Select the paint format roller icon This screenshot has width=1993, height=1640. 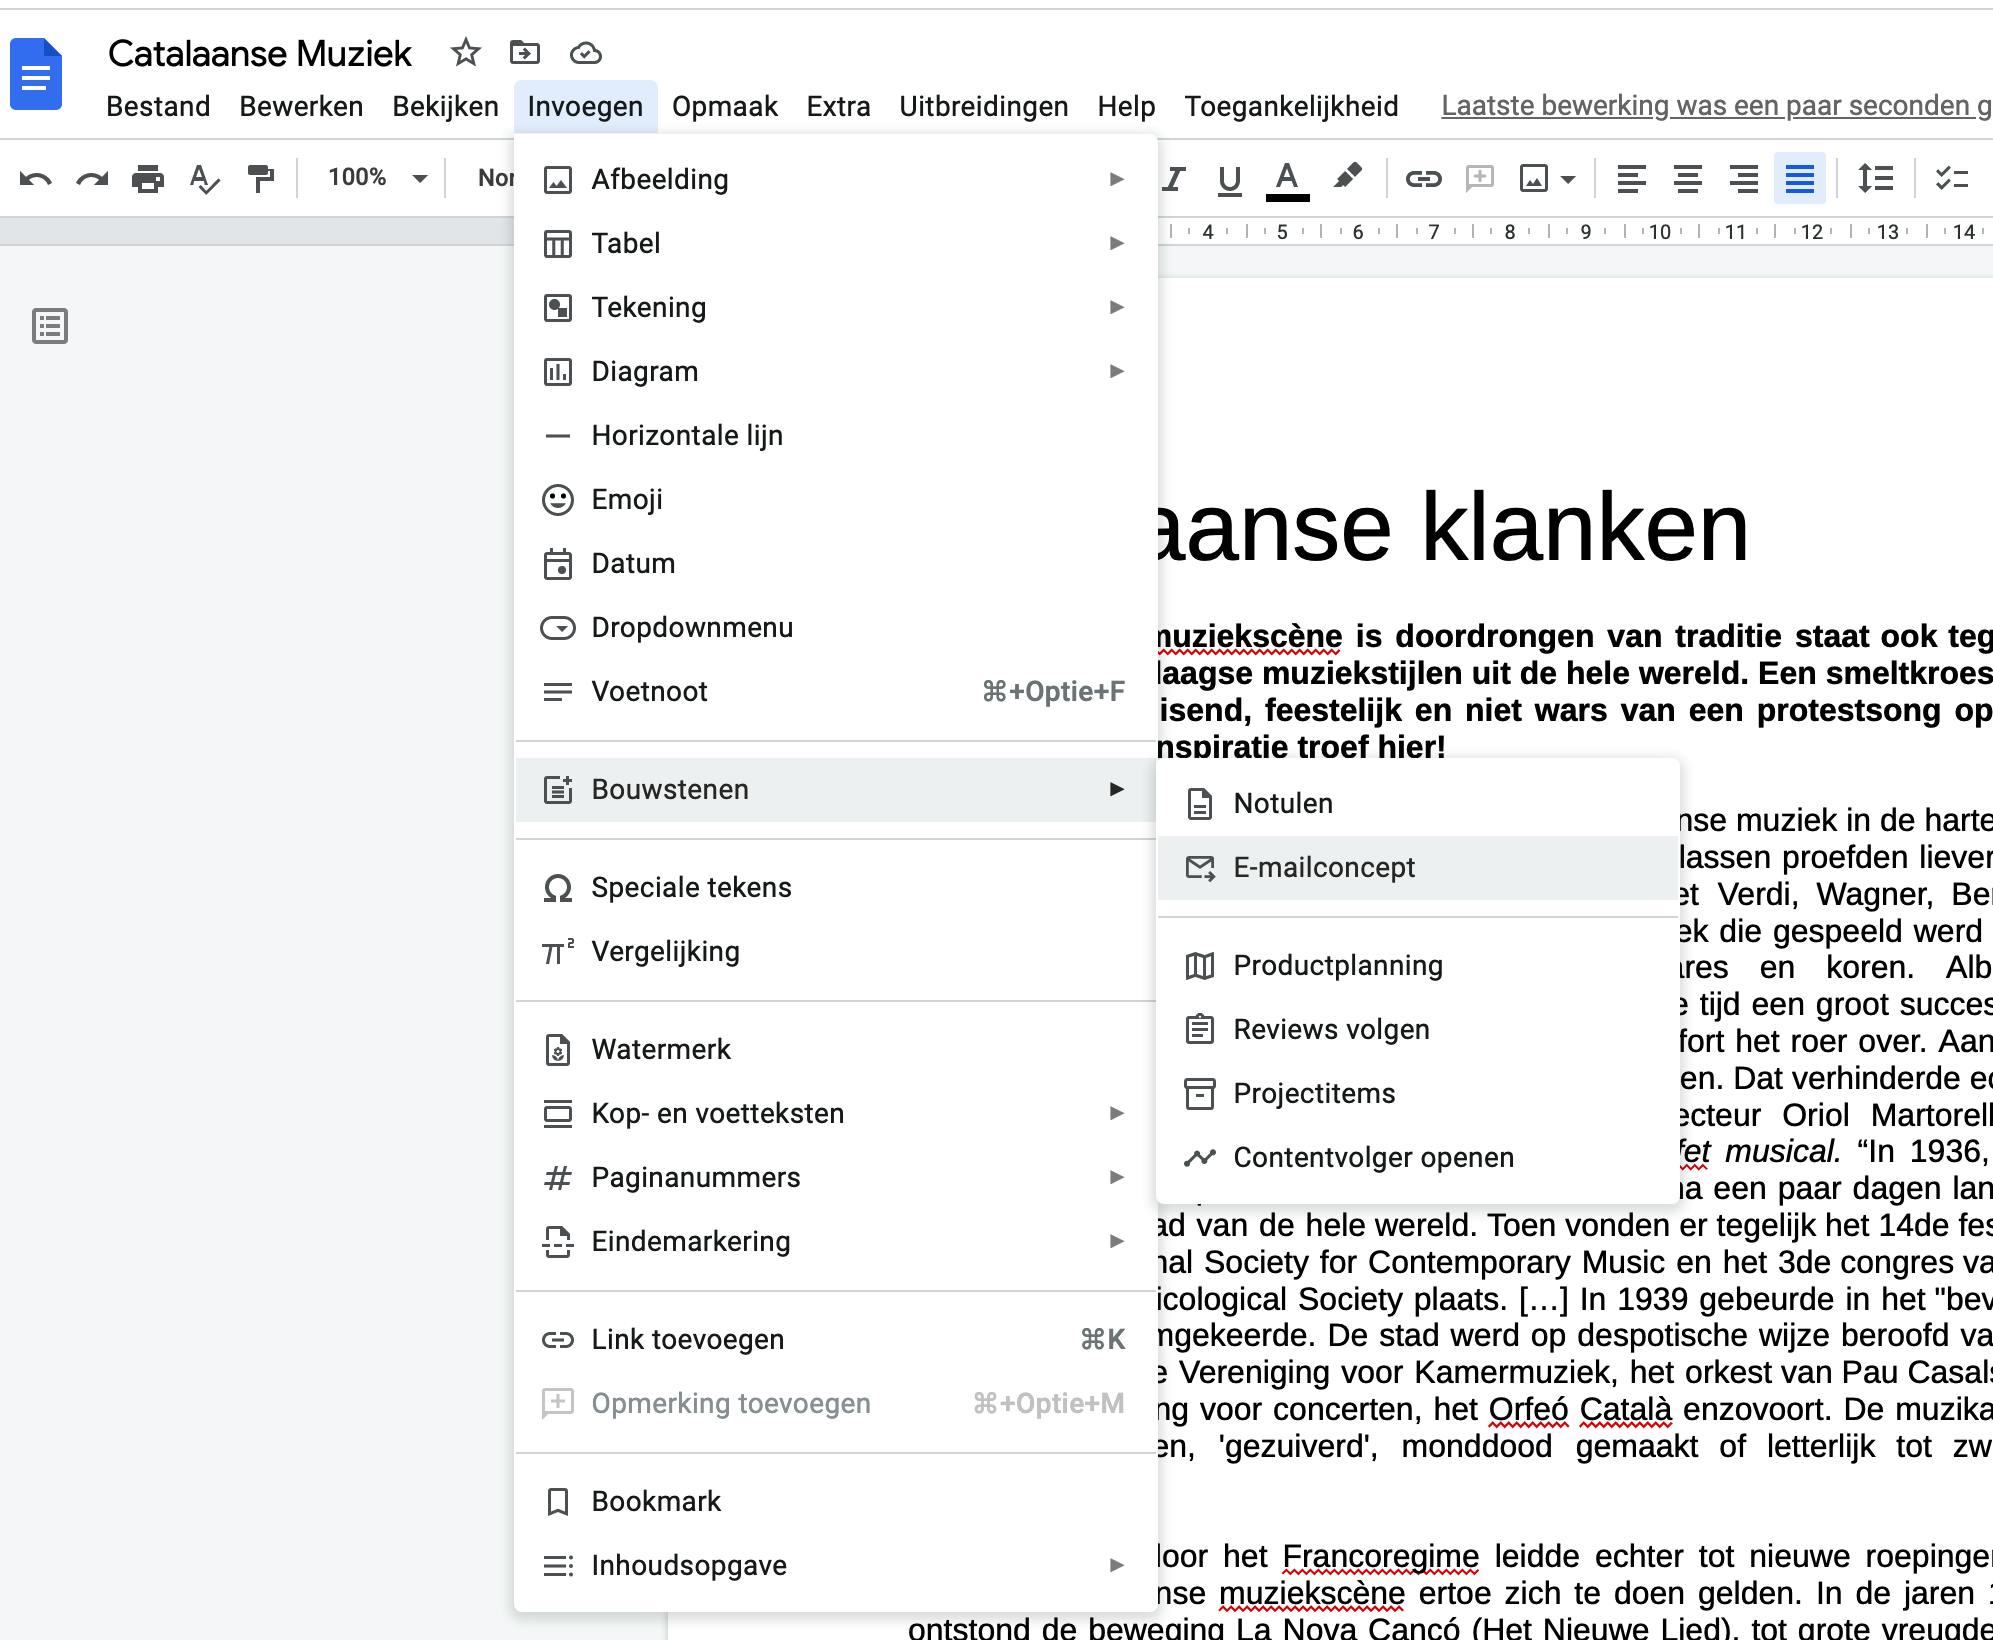[261, 179]
